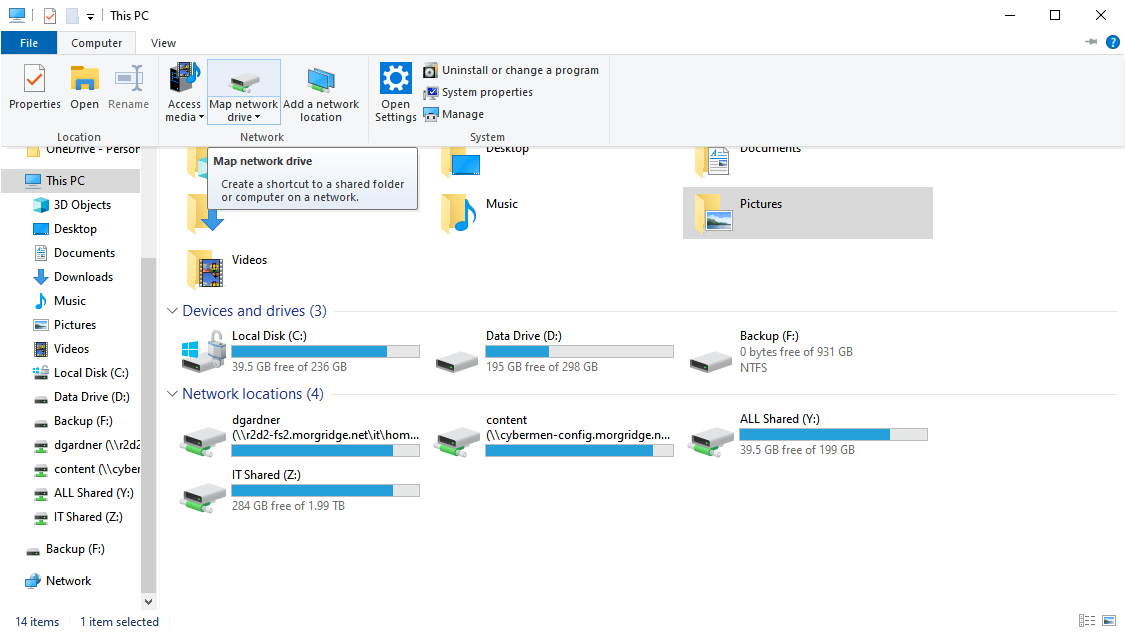Click the Open folder ribbon icon
Viewport: 1125px width, 634px height.
tap(84, 79)
